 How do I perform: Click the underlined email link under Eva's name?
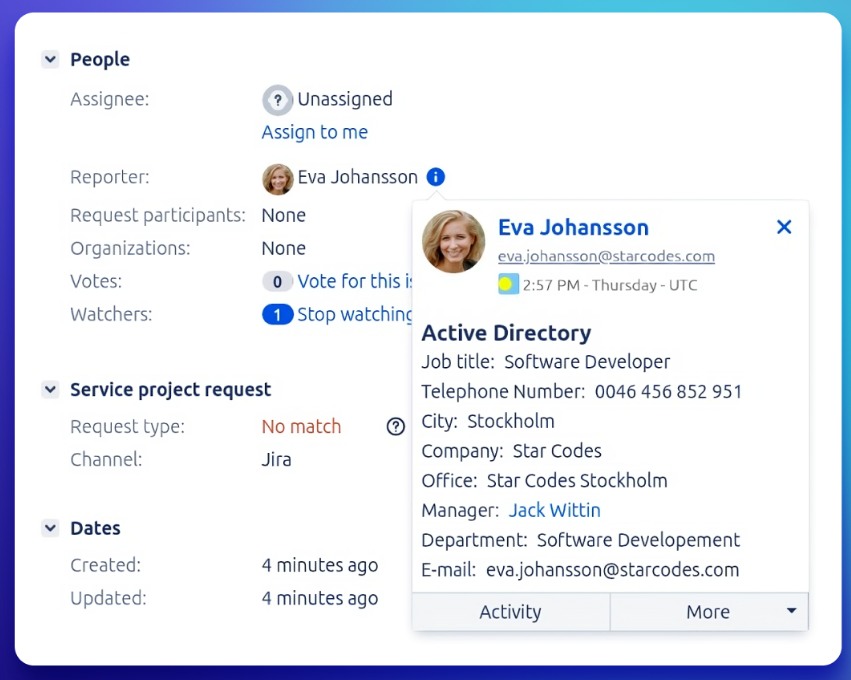[x=606, y=256]
